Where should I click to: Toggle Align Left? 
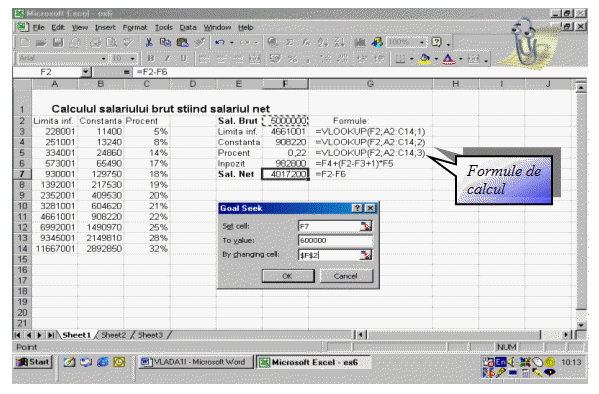coord(205,59)
